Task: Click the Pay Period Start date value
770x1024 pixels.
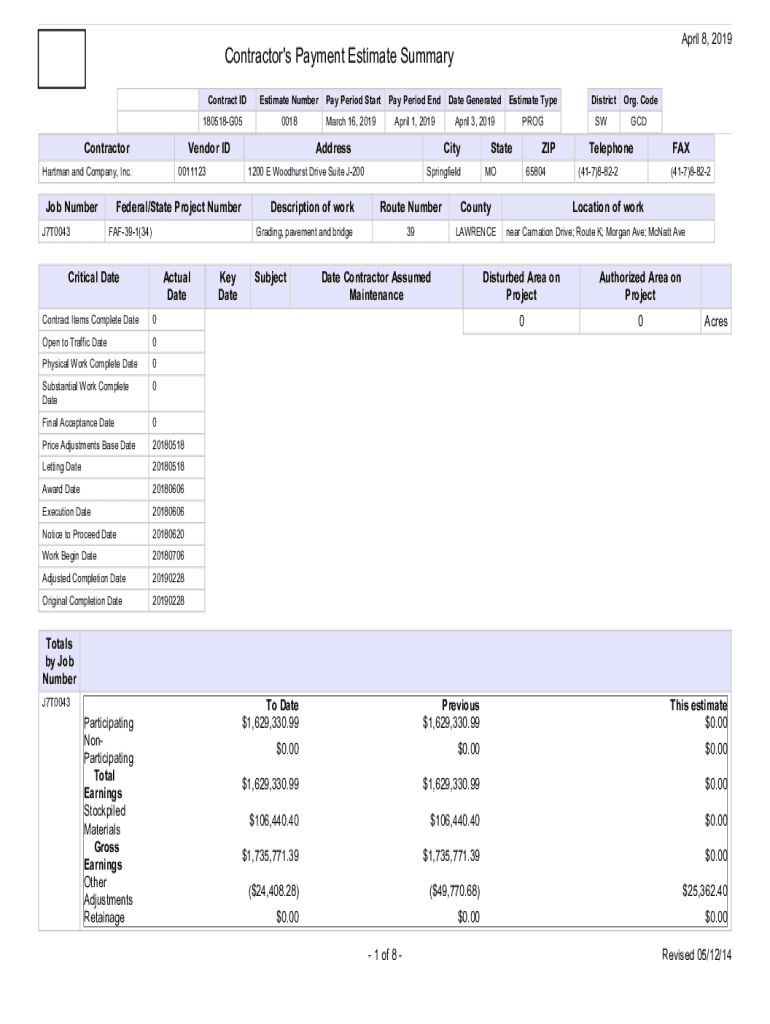Action: [x=350, y=121]
